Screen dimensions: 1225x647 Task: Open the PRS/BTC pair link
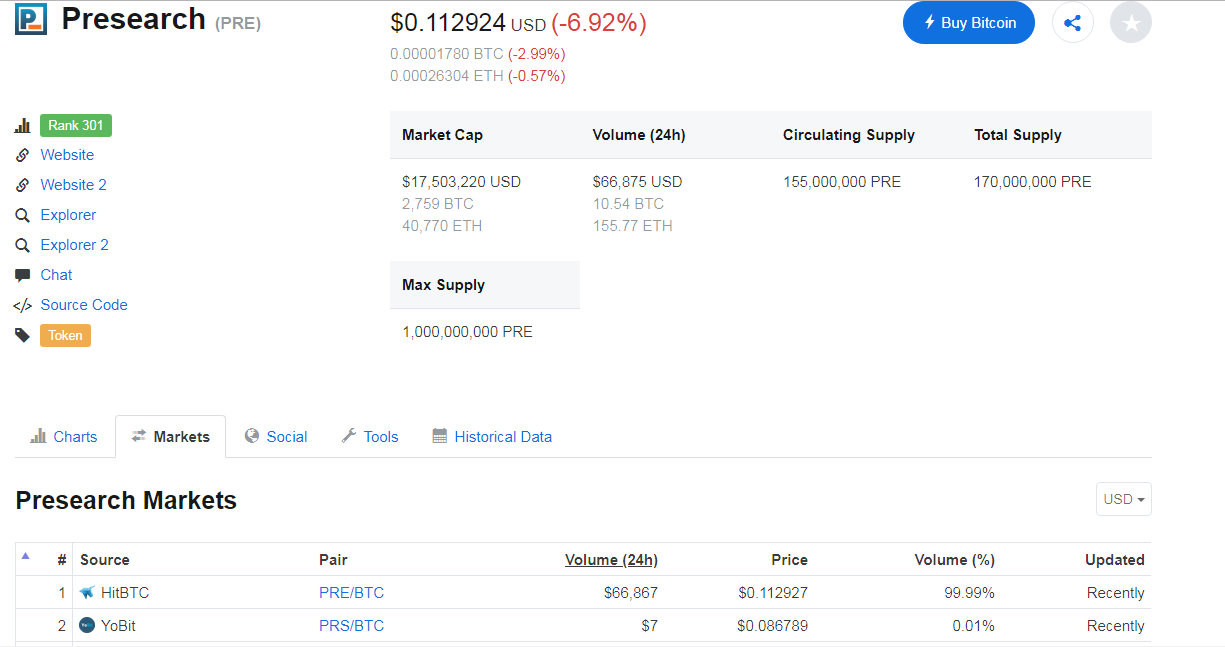pos(351,626)
